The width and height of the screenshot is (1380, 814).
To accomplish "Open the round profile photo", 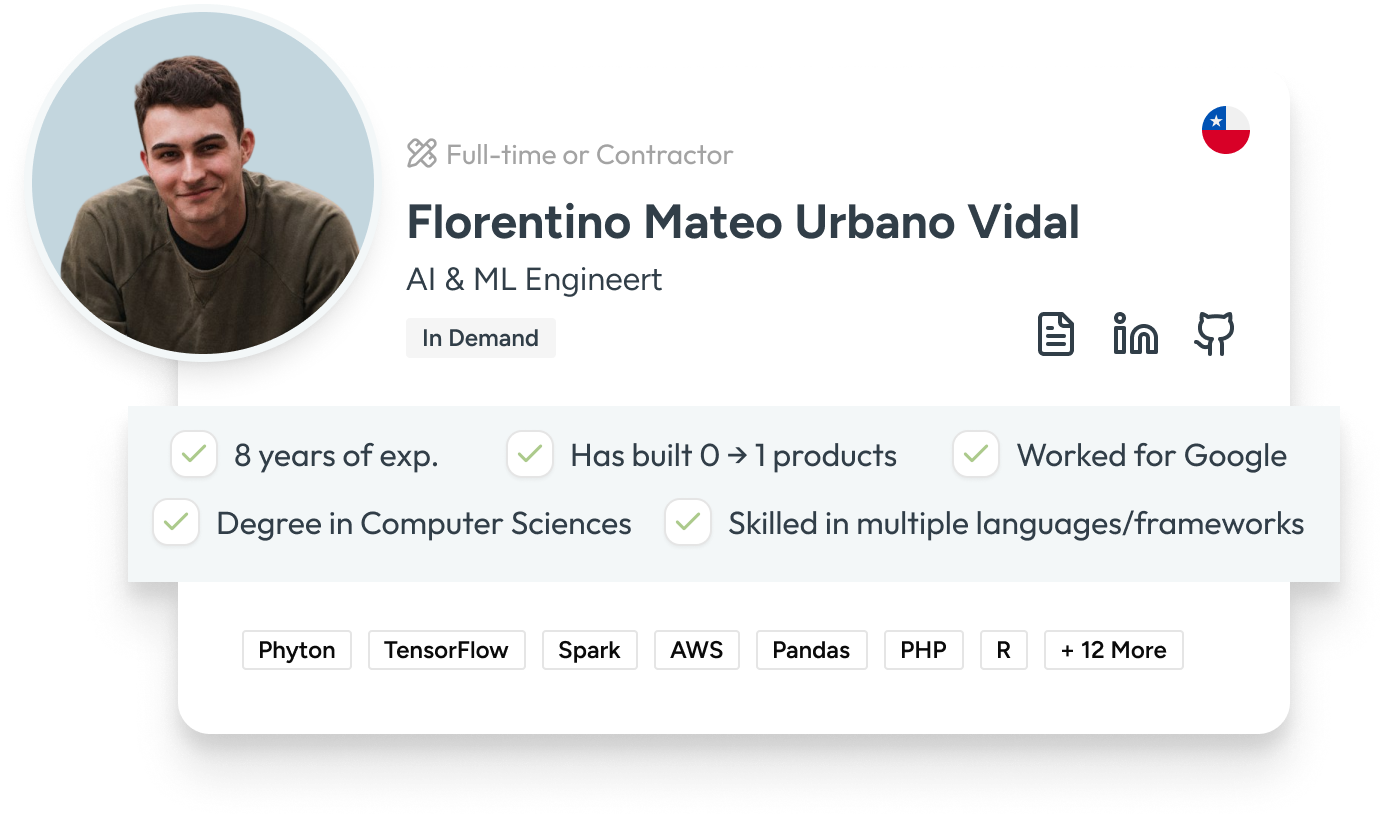I will [x=201, y=184].
